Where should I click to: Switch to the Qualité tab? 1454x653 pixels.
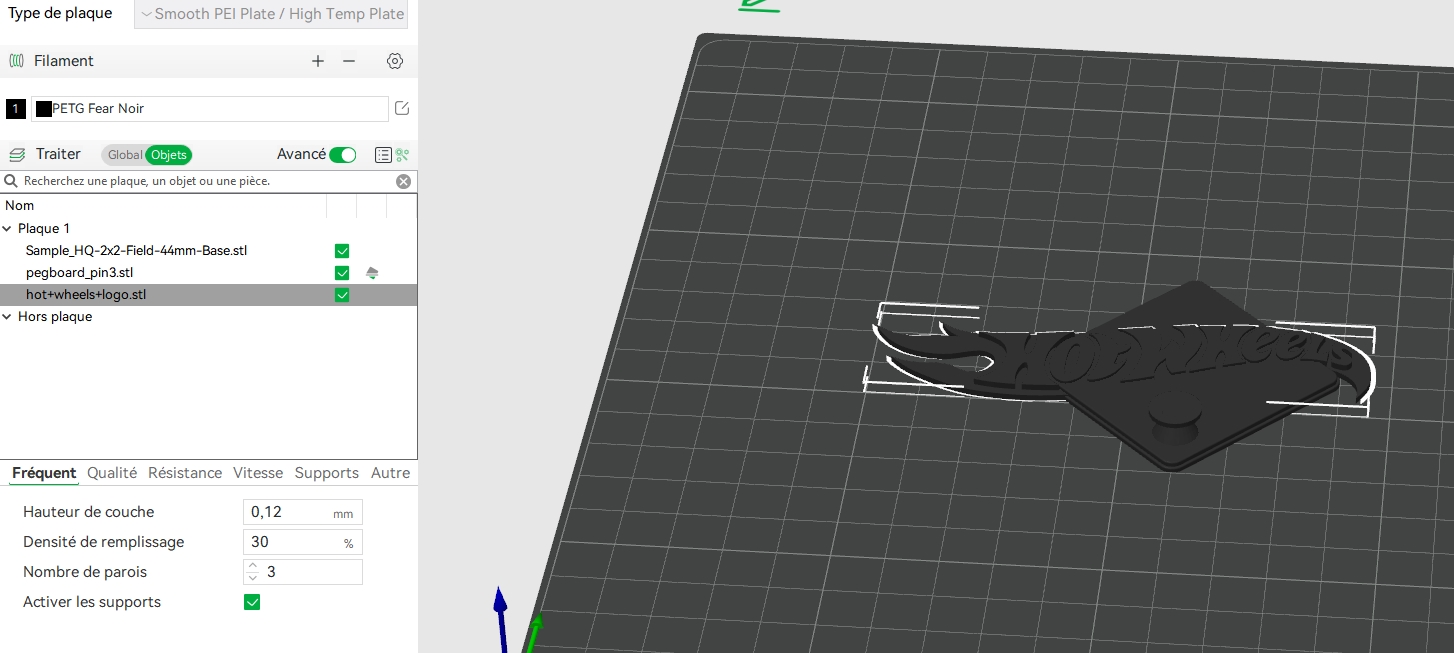(112, 473)
